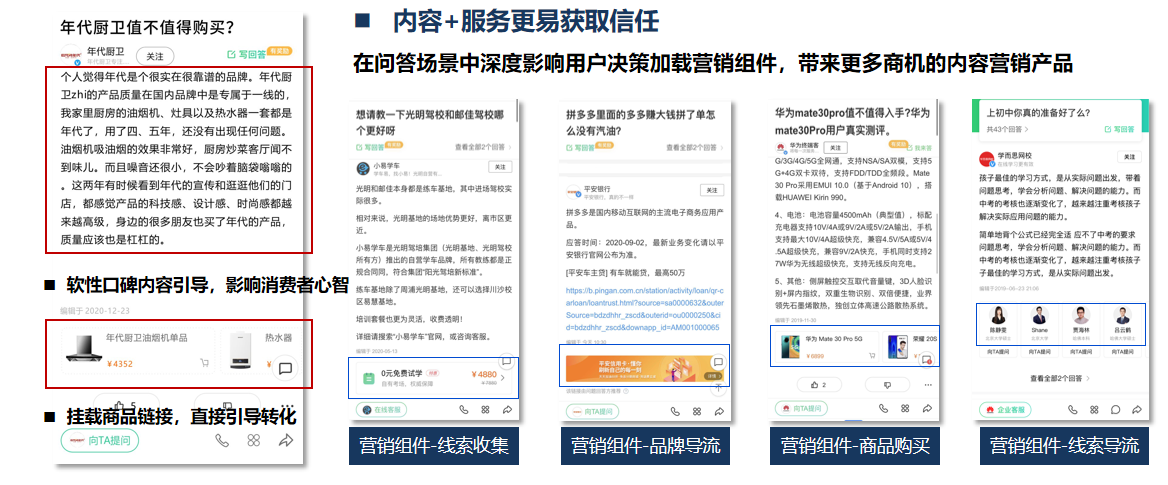Expand 查看全部2个回答 below teacher cards

[1060, 378]
